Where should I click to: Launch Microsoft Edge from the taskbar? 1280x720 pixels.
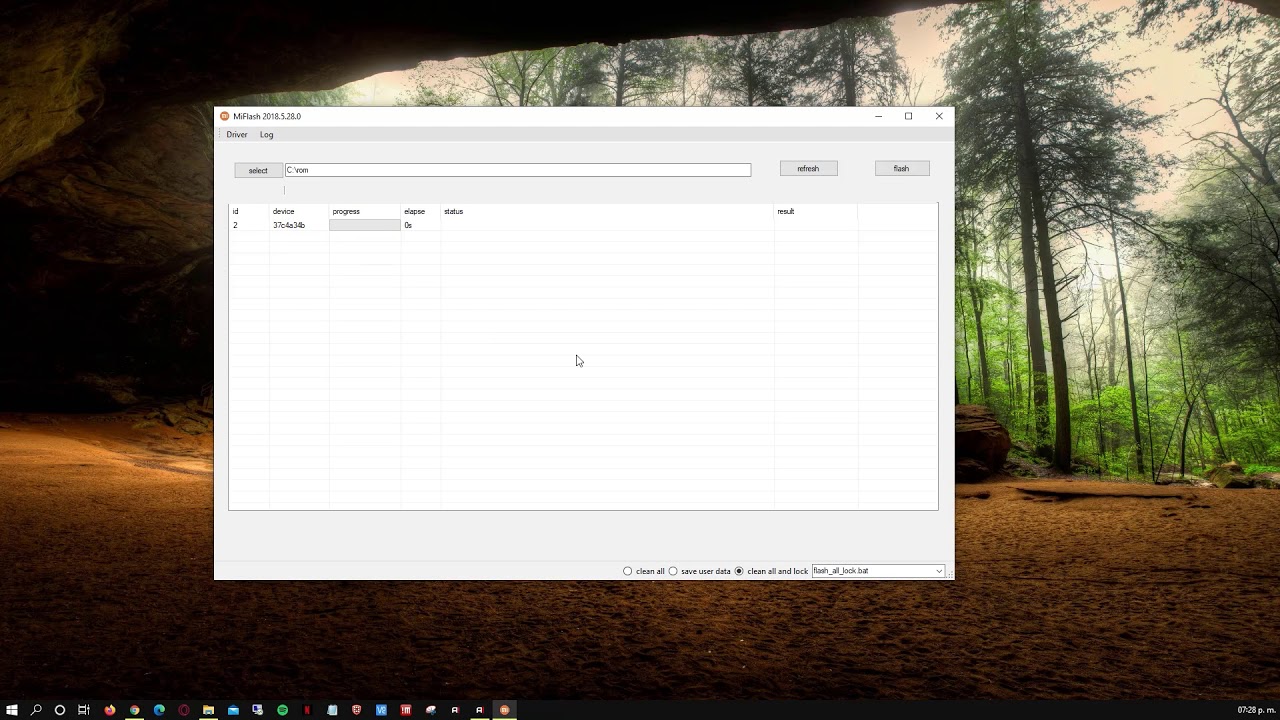tap(159, 710)
